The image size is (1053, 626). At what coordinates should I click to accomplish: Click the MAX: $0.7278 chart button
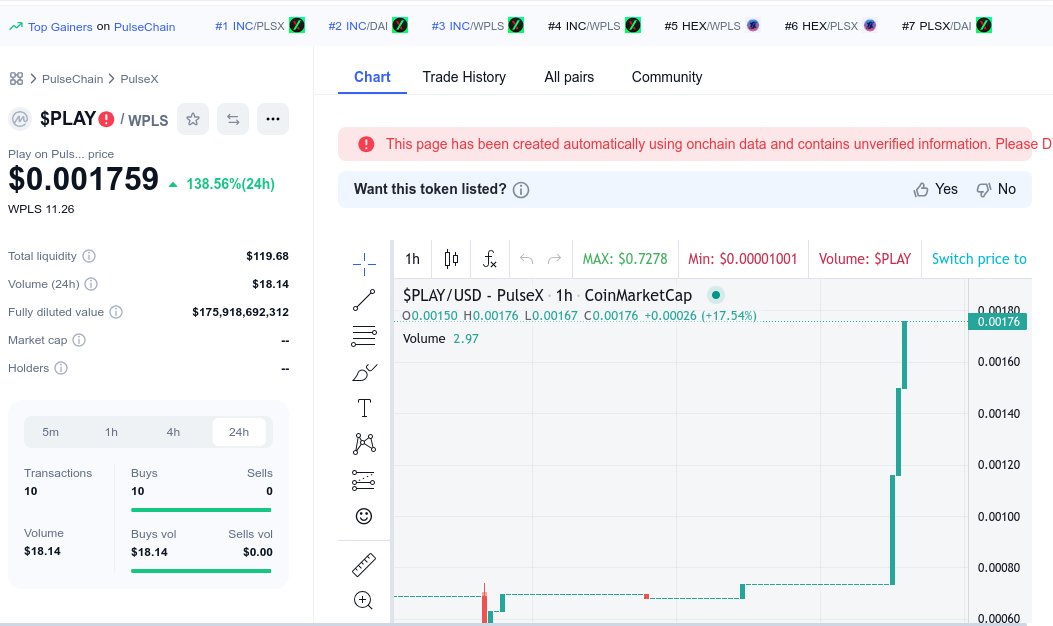point(625,259)
